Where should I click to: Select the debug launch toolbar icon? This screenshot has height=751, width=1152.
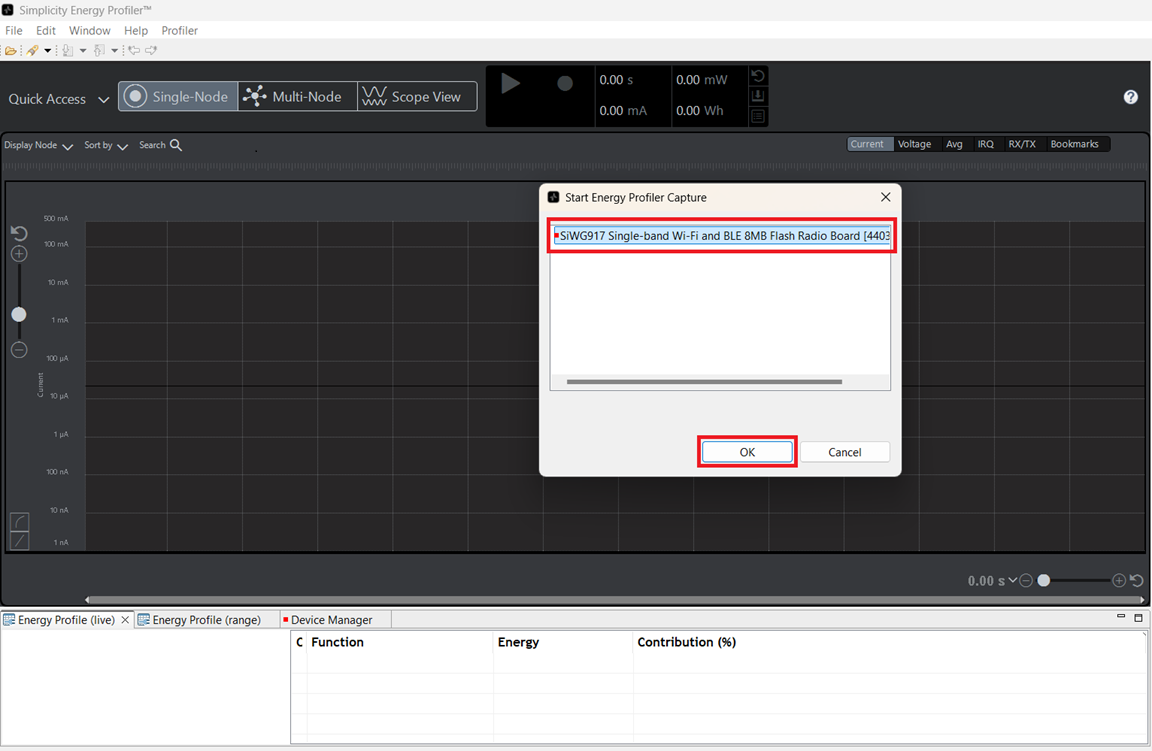click(x=32, y=50)
